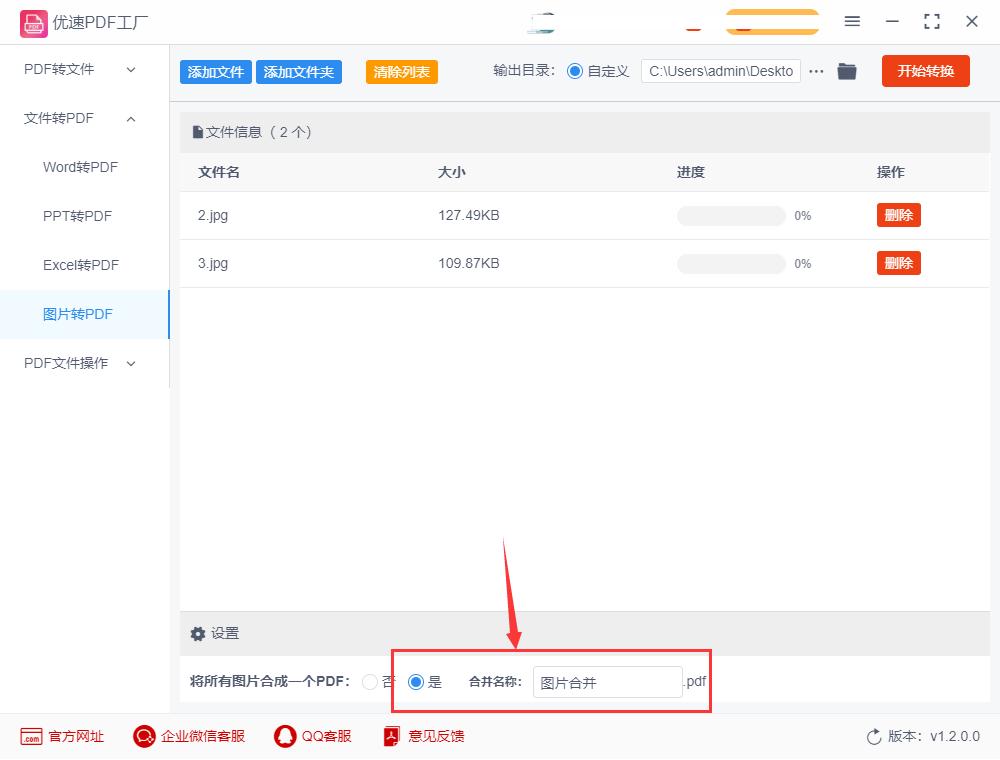Click the 优速PDF工厂 app logo icon
This screenshot has width=1000, height=760.
[x=35, y=21]
